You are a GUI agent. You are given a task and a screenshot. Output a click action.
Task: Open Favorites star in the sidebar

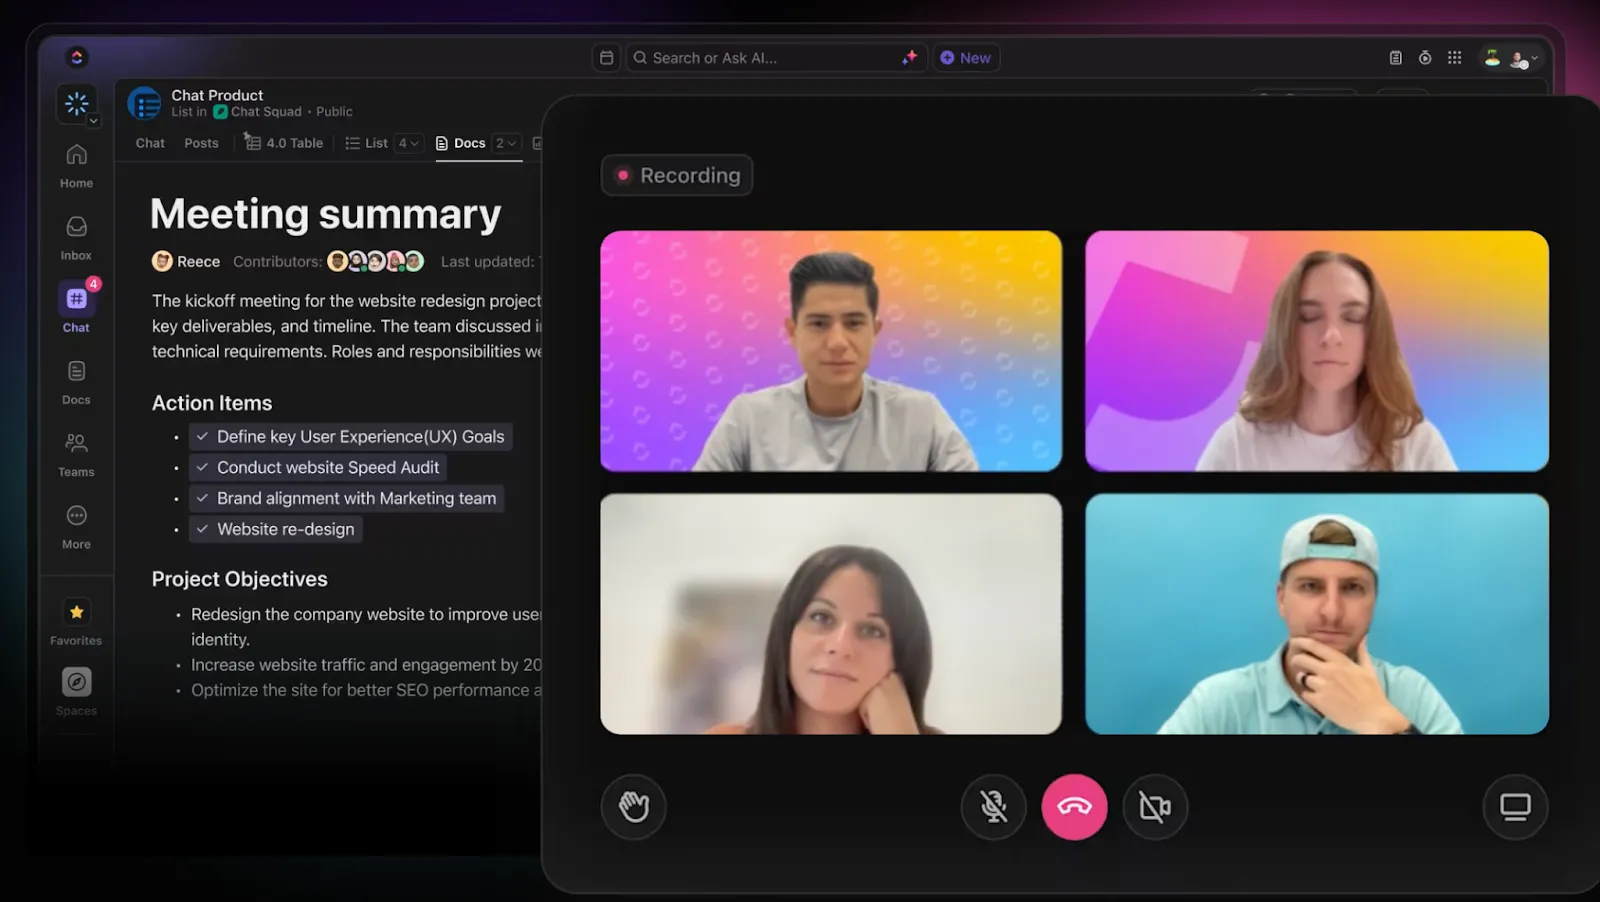76,612
